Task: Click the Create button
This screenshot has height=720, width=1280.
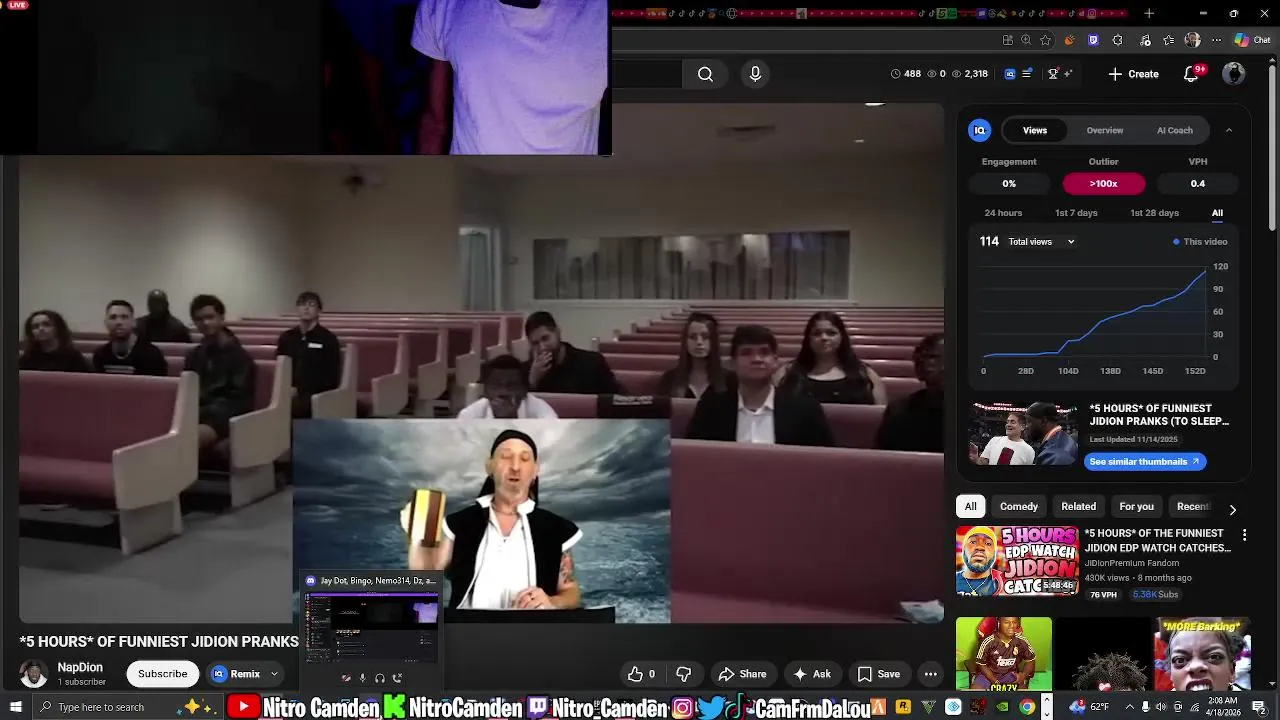Action: 1133,74
